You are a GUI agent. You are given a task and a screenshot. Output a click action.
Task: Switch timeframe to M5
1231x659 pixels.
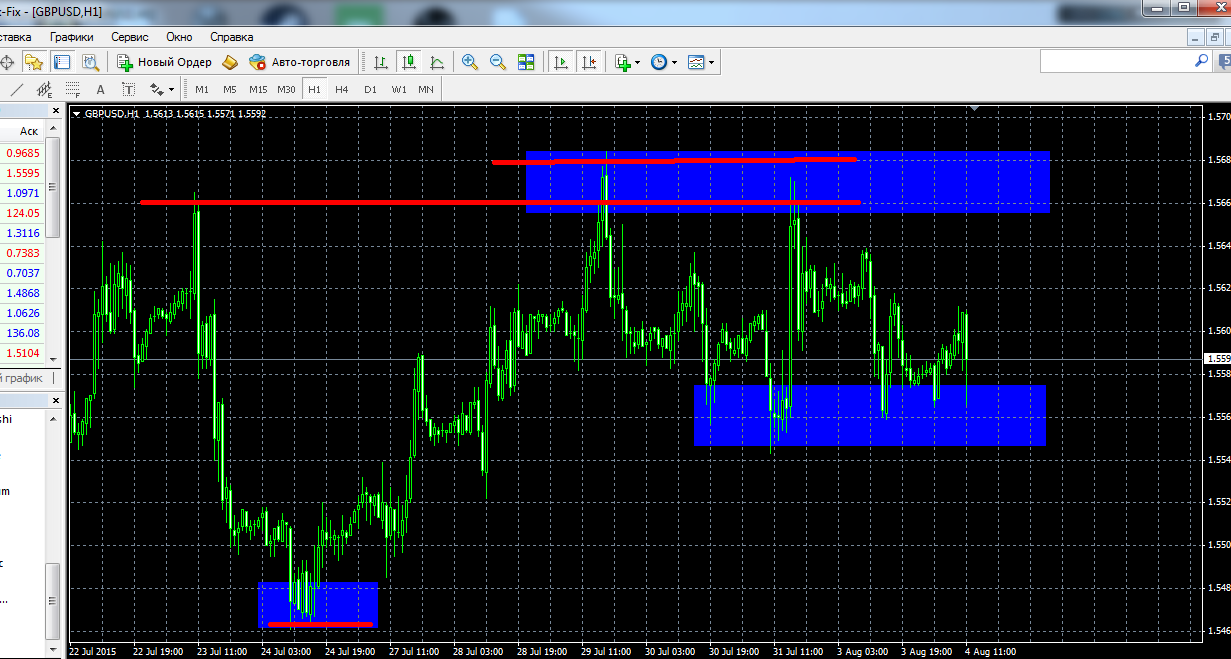click(x=230, y=89)
